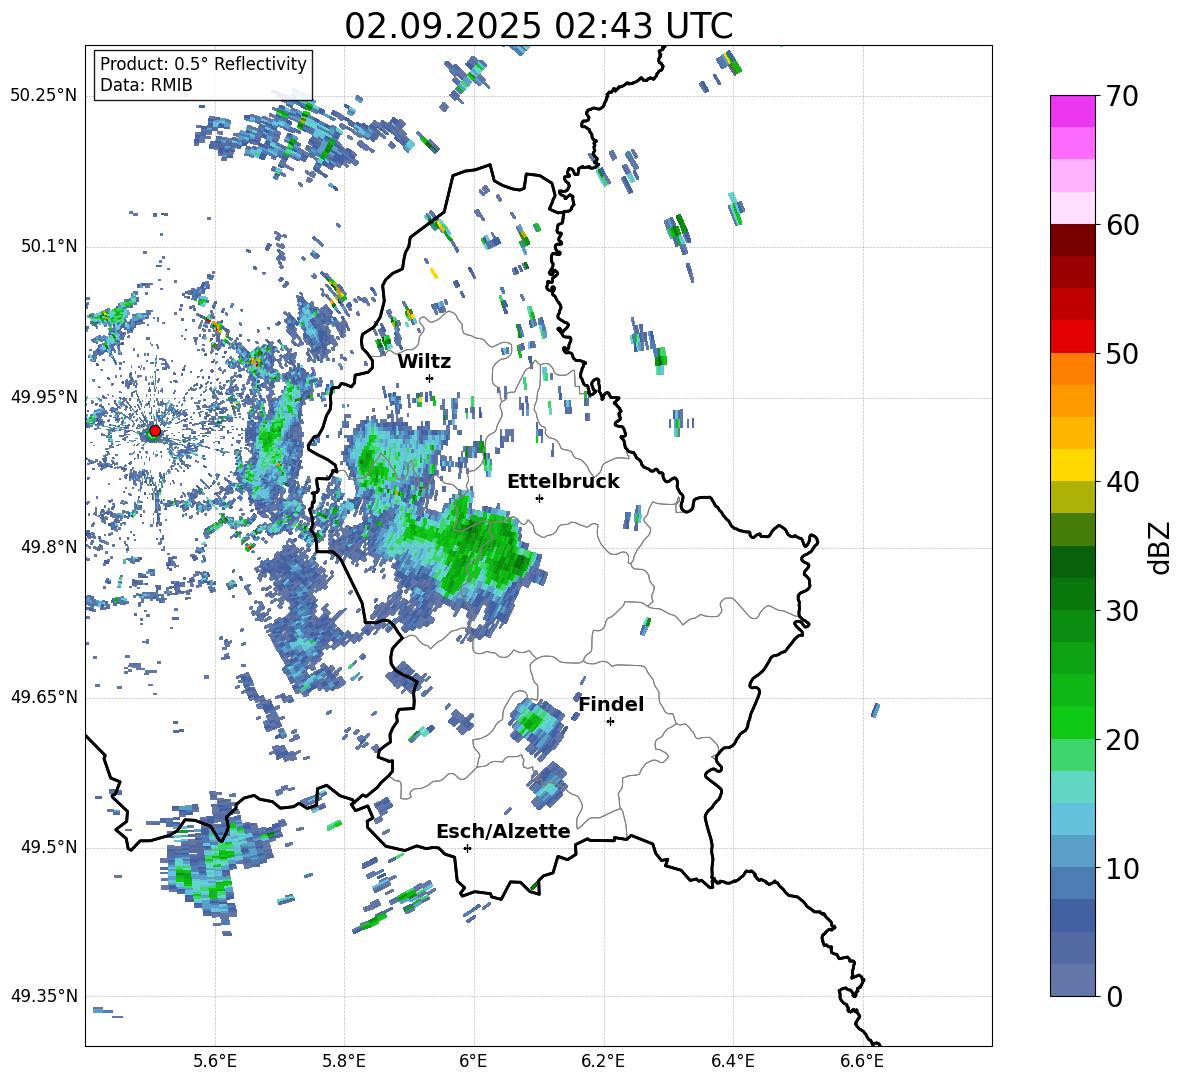This screenshot has width=1184, height=1081.
Task: Click the Ettelbruck city label
Action: 563,482
